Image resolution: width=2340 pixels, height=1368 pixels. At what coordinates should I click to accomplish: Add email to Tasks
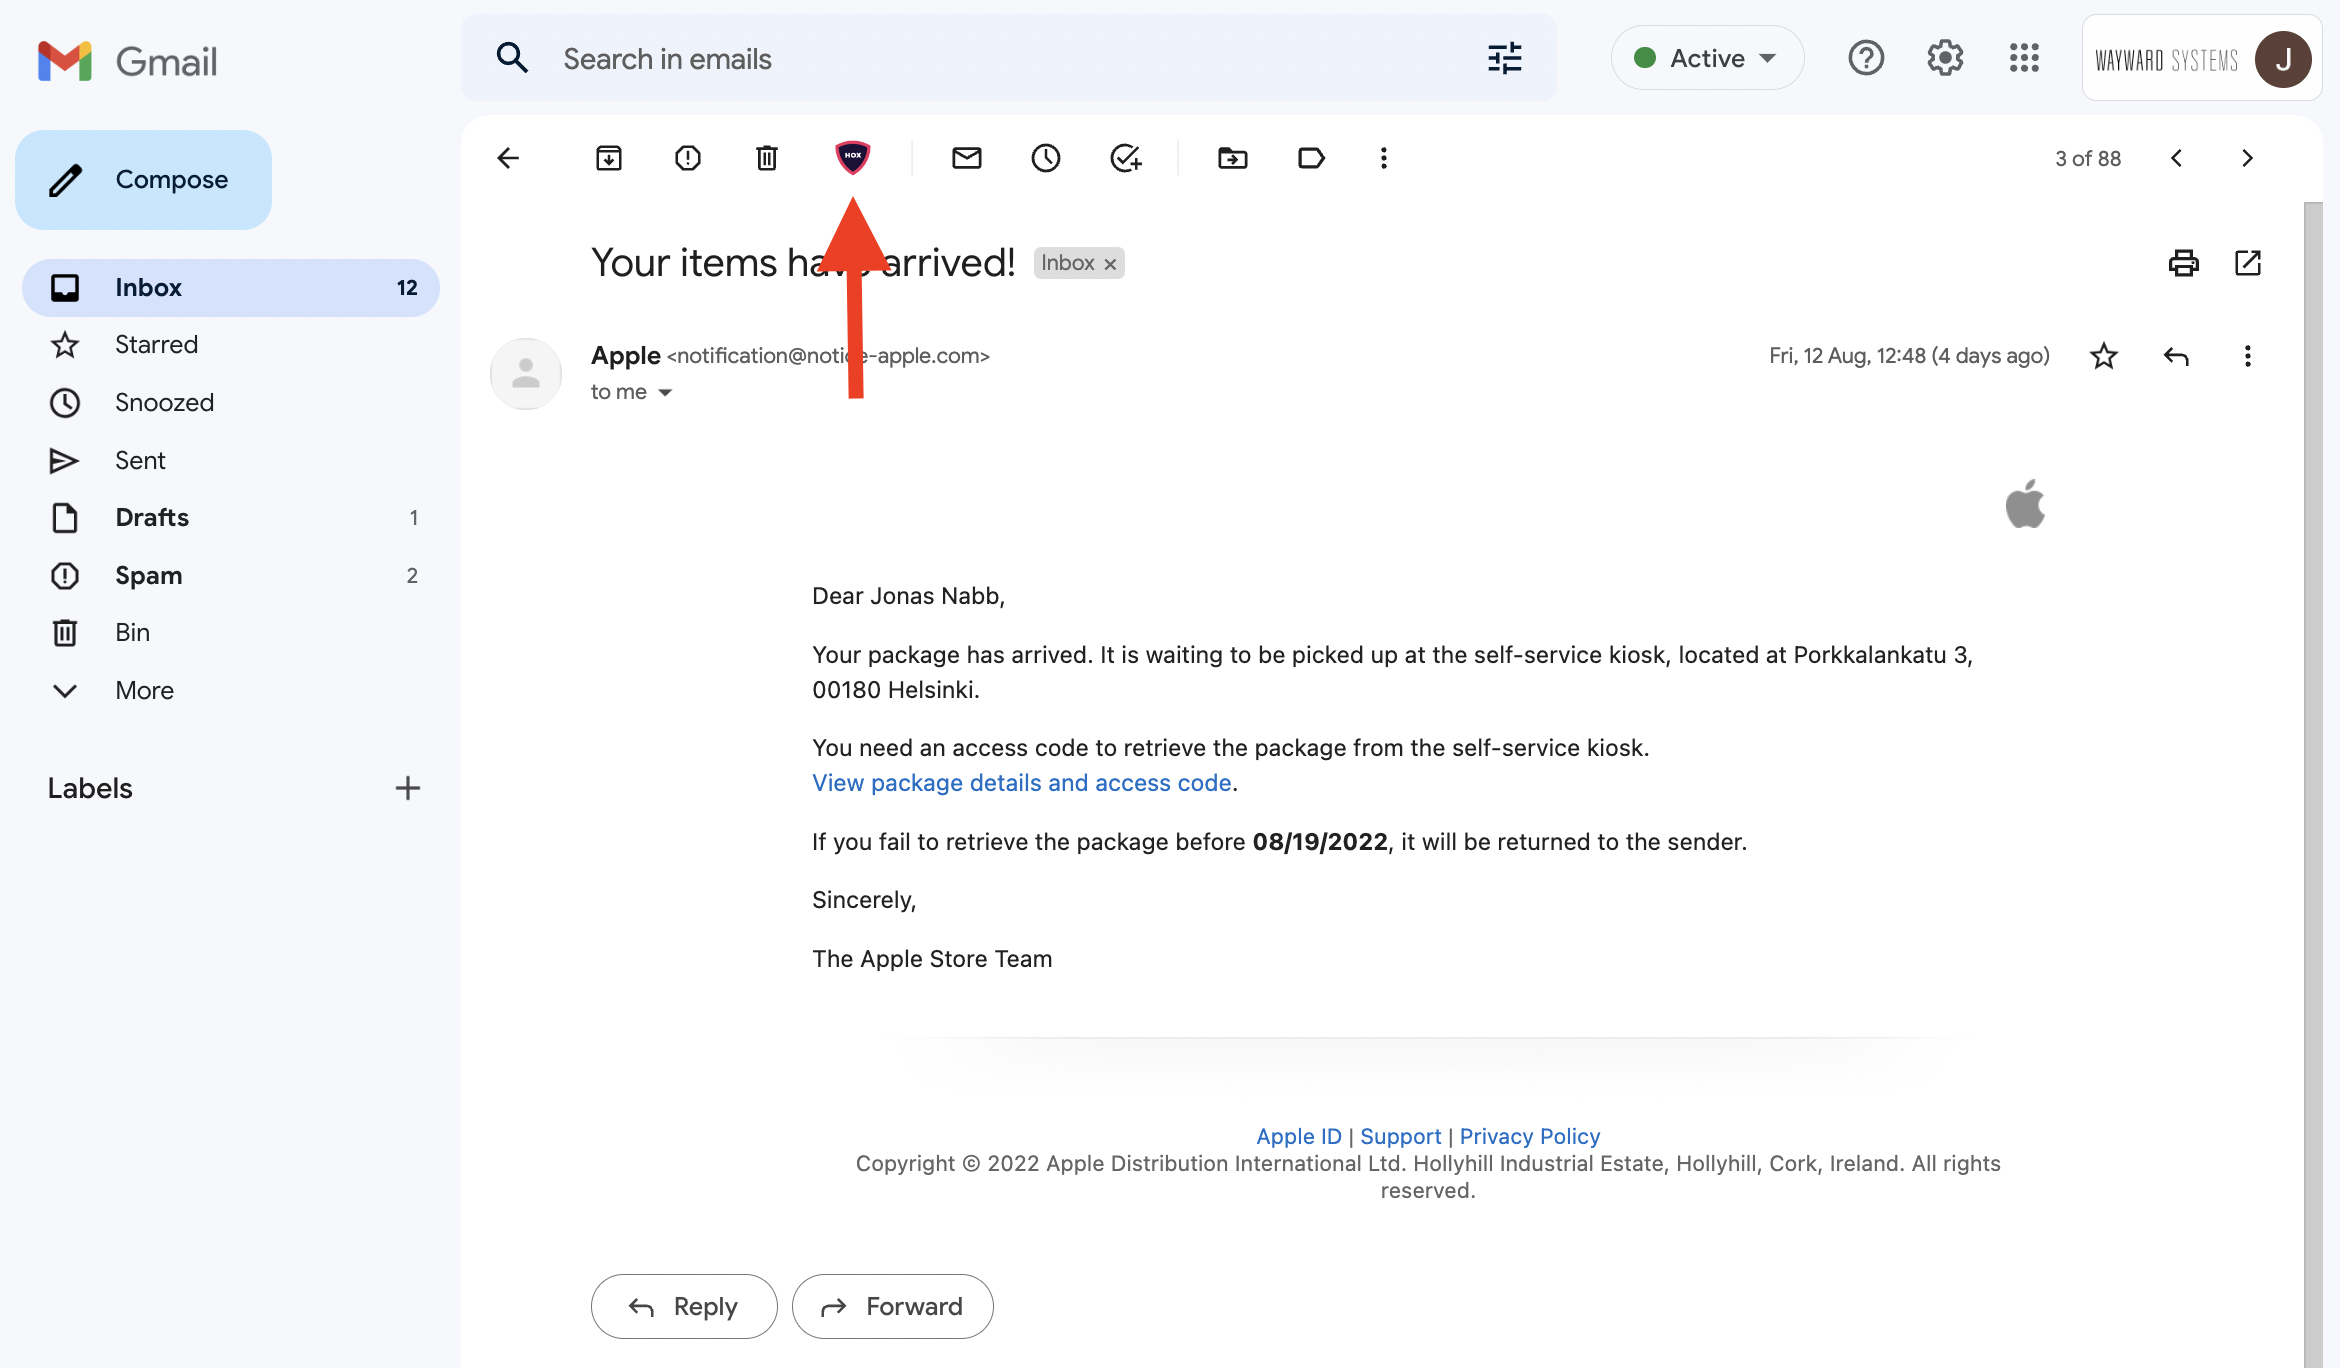pyautogui.click(x=1126, y=158)
